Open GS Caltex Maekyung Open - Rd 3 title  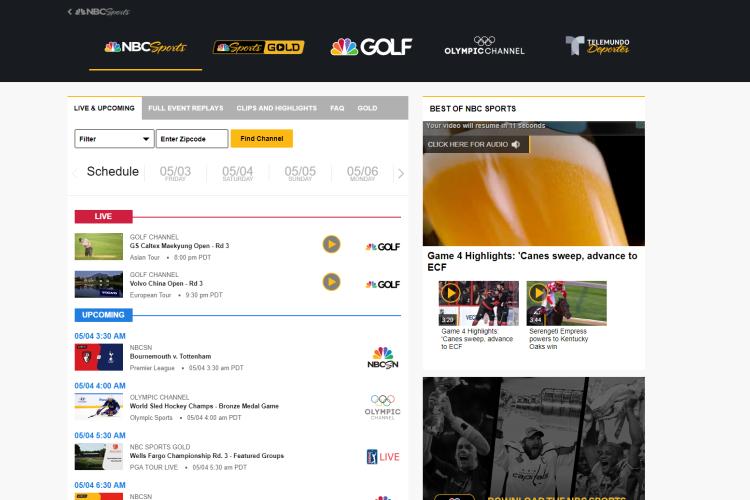(x=179, y=246)
